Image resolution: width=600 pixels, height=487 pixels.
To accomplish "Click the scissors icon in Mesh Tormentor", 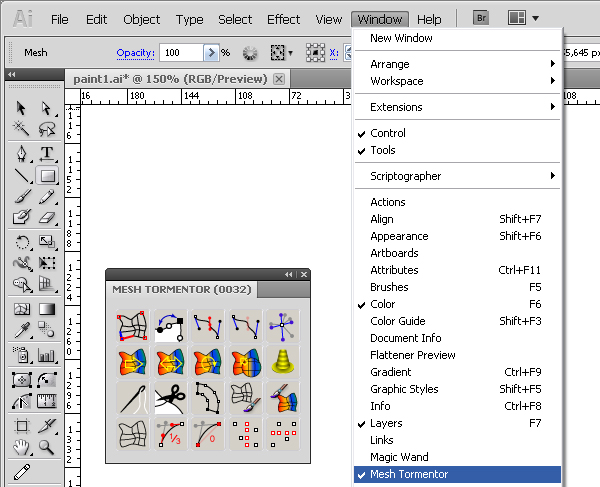I will 171,399.
